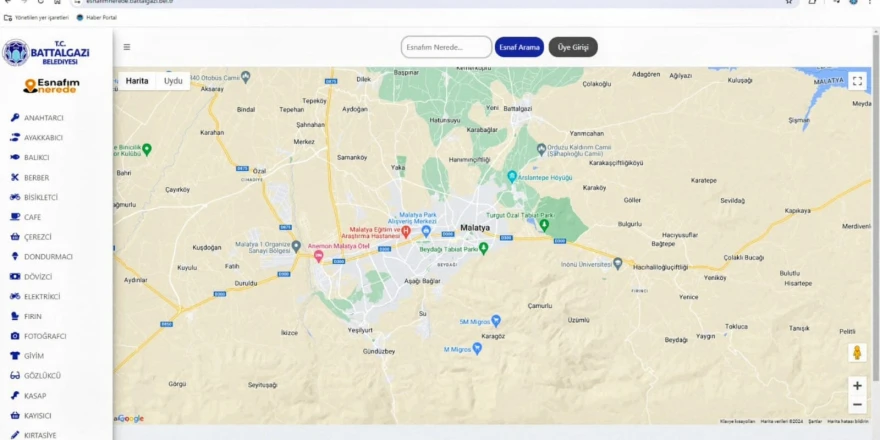Click the İnönü Üniversitesi map marker
The height and width of the screenshot is (440, 880).
(618, 263)
